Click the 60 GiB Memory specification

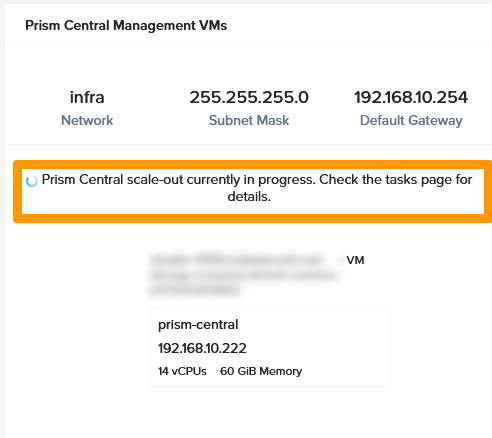tap(261, 371)
